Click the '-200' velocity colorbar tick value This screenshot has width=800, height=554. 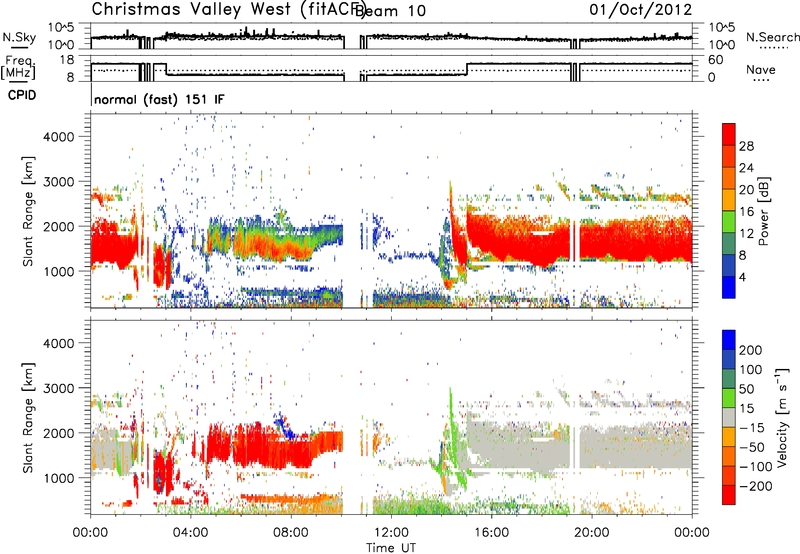[756, 486]
